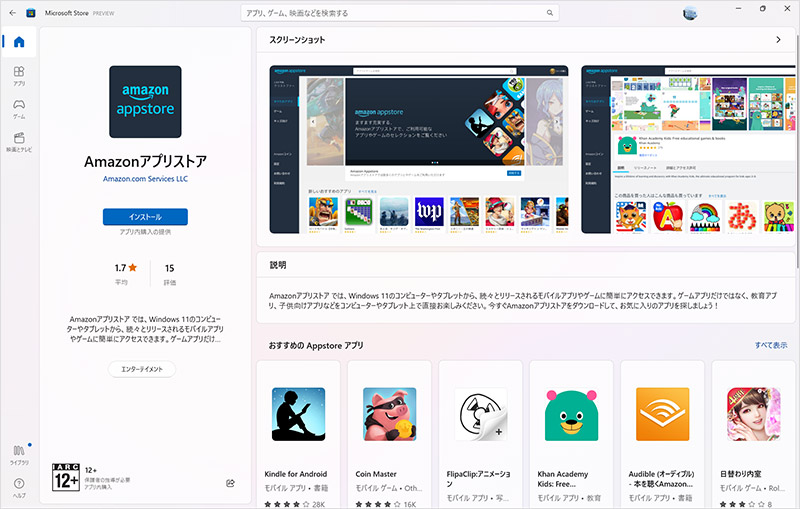Go back with the back arrow
The image size is (800, 509).
13,13
